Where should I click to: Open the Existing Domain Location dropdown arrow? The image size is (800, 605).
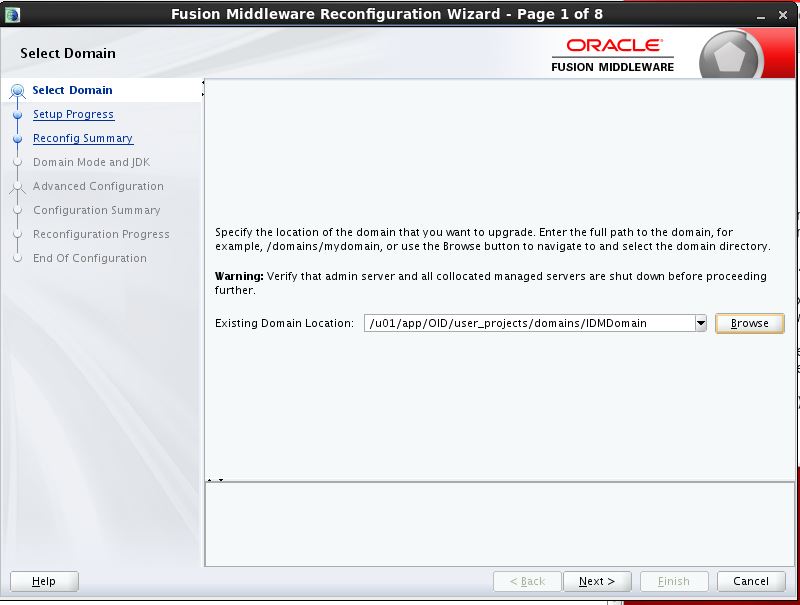pyautogui.click(x=701, y=323)
